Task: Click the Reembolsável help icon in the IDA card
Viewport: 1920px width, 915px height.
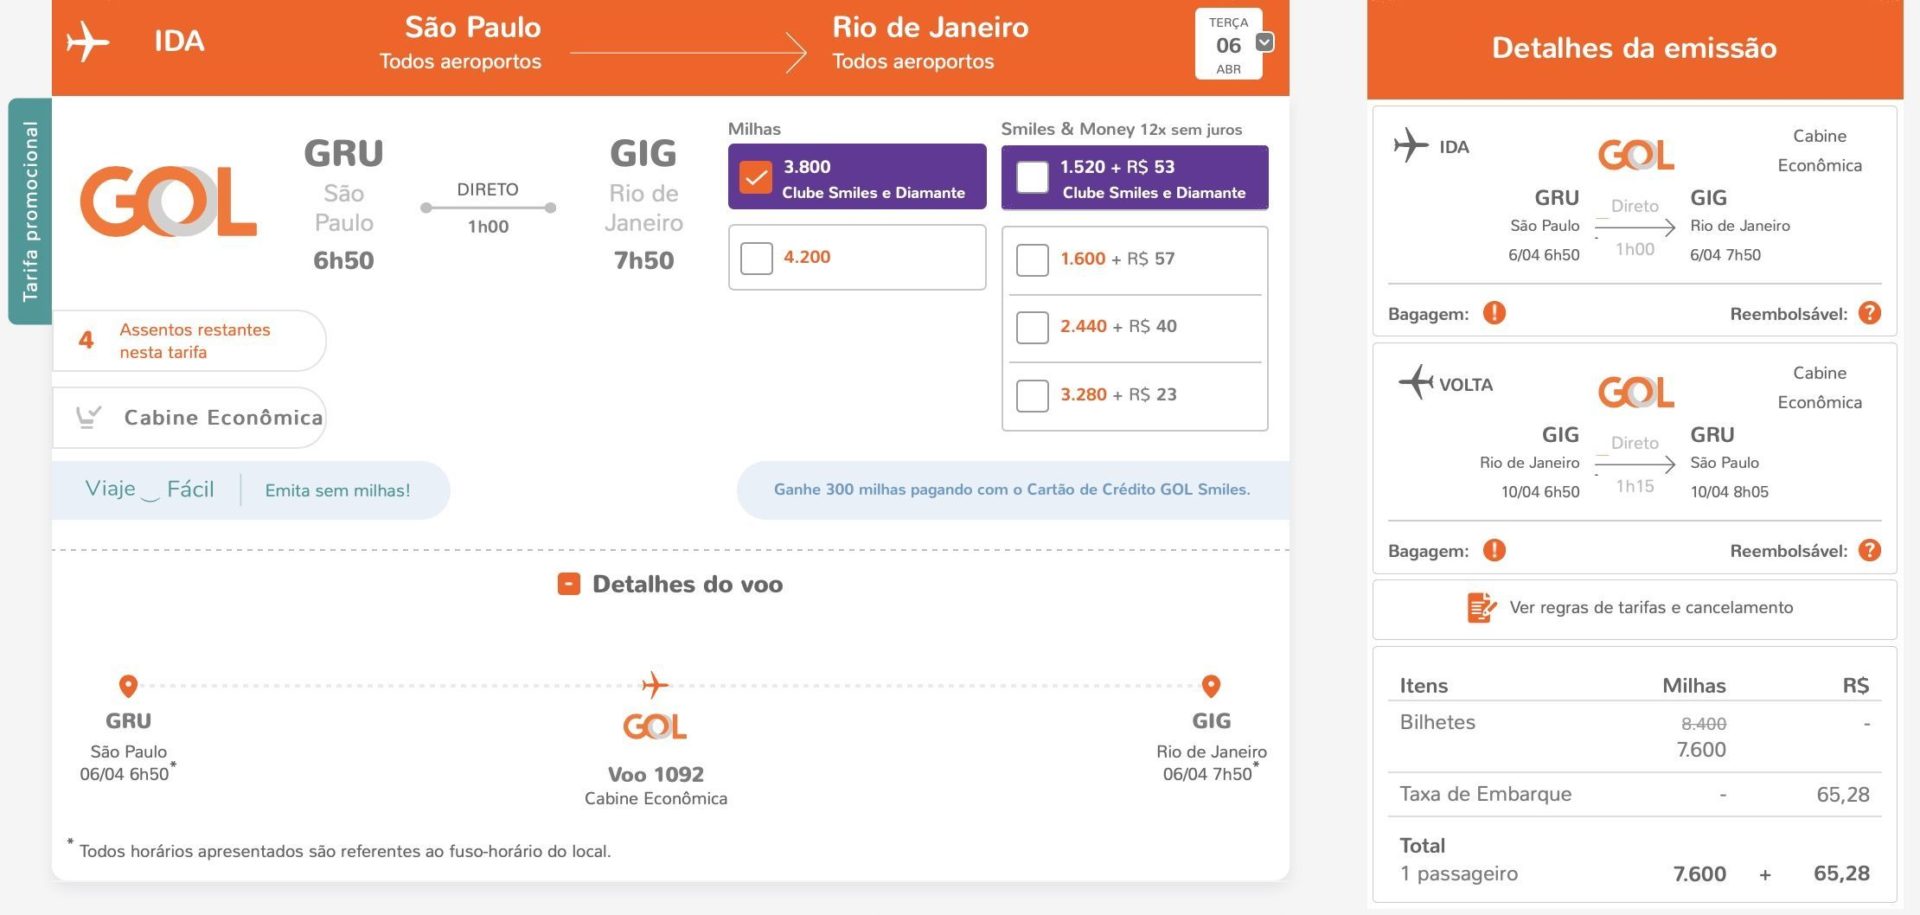Action: coord(1870,313)
